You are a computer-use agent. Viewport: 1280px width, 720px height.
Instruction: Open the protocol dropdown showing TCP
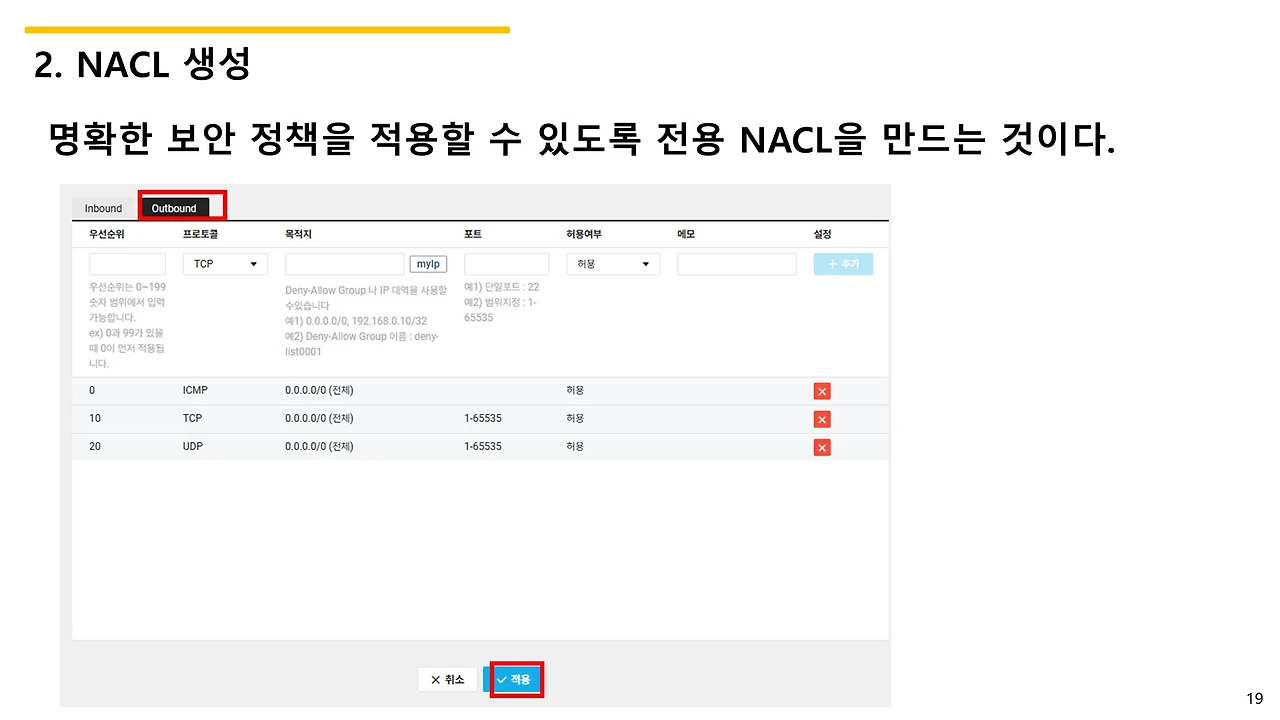click(x=225, y=263)
